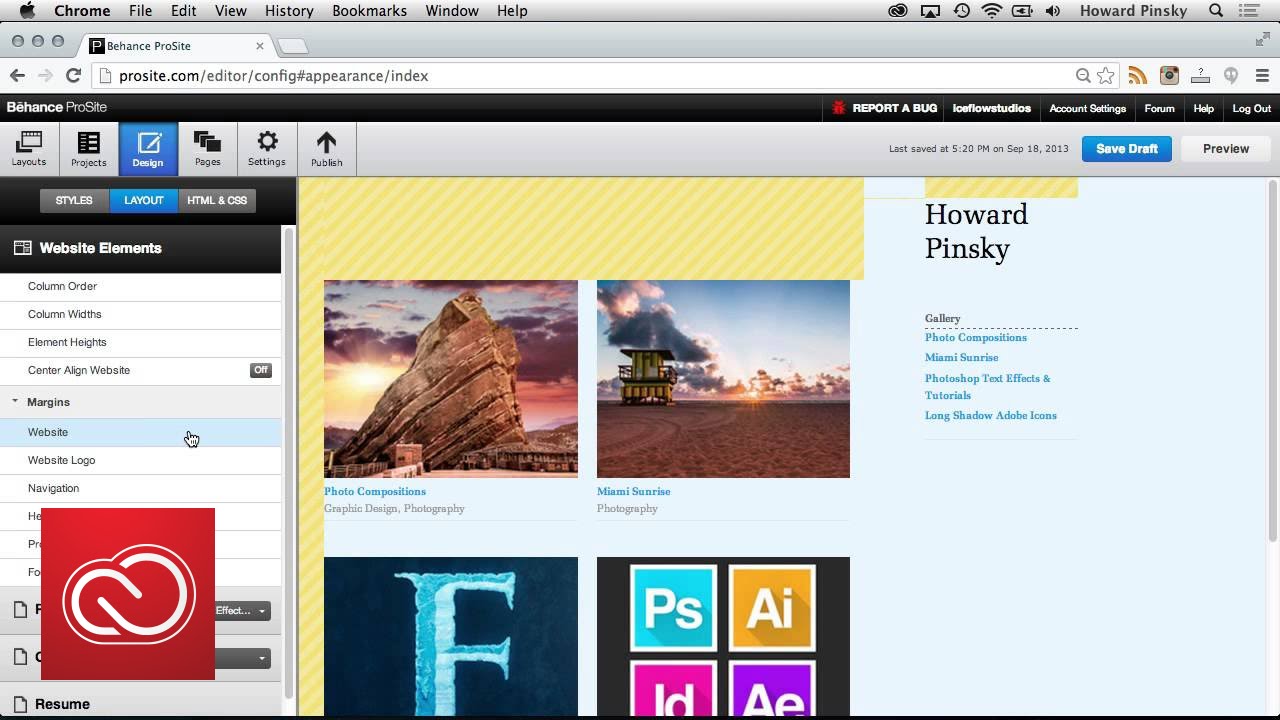Bookmark page with star icon

[x=1105, y=75]
